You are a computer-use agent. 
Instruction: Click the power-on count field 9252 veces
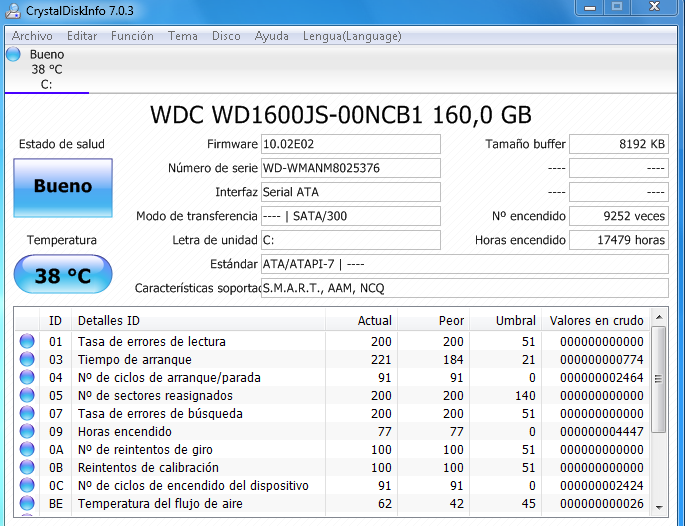tap(619, 216)
